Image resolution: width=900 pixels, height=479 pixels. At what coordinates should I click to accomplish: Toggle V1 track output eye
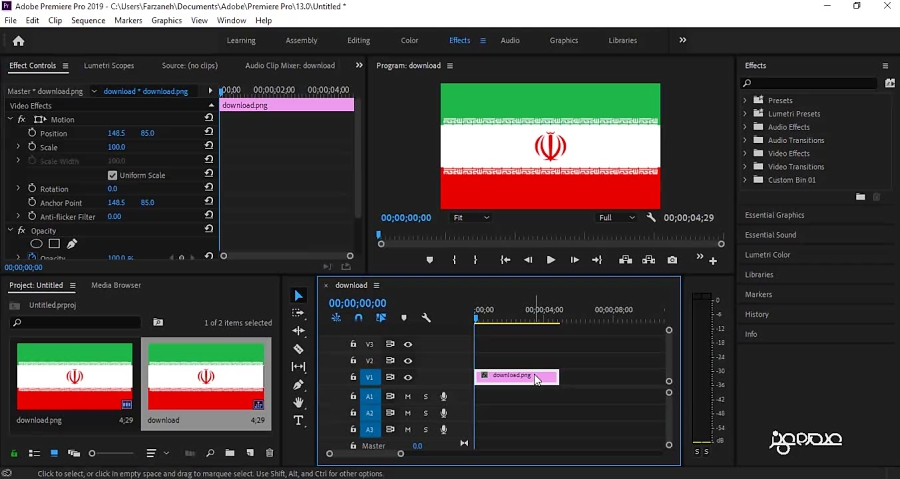pos(408,377)
